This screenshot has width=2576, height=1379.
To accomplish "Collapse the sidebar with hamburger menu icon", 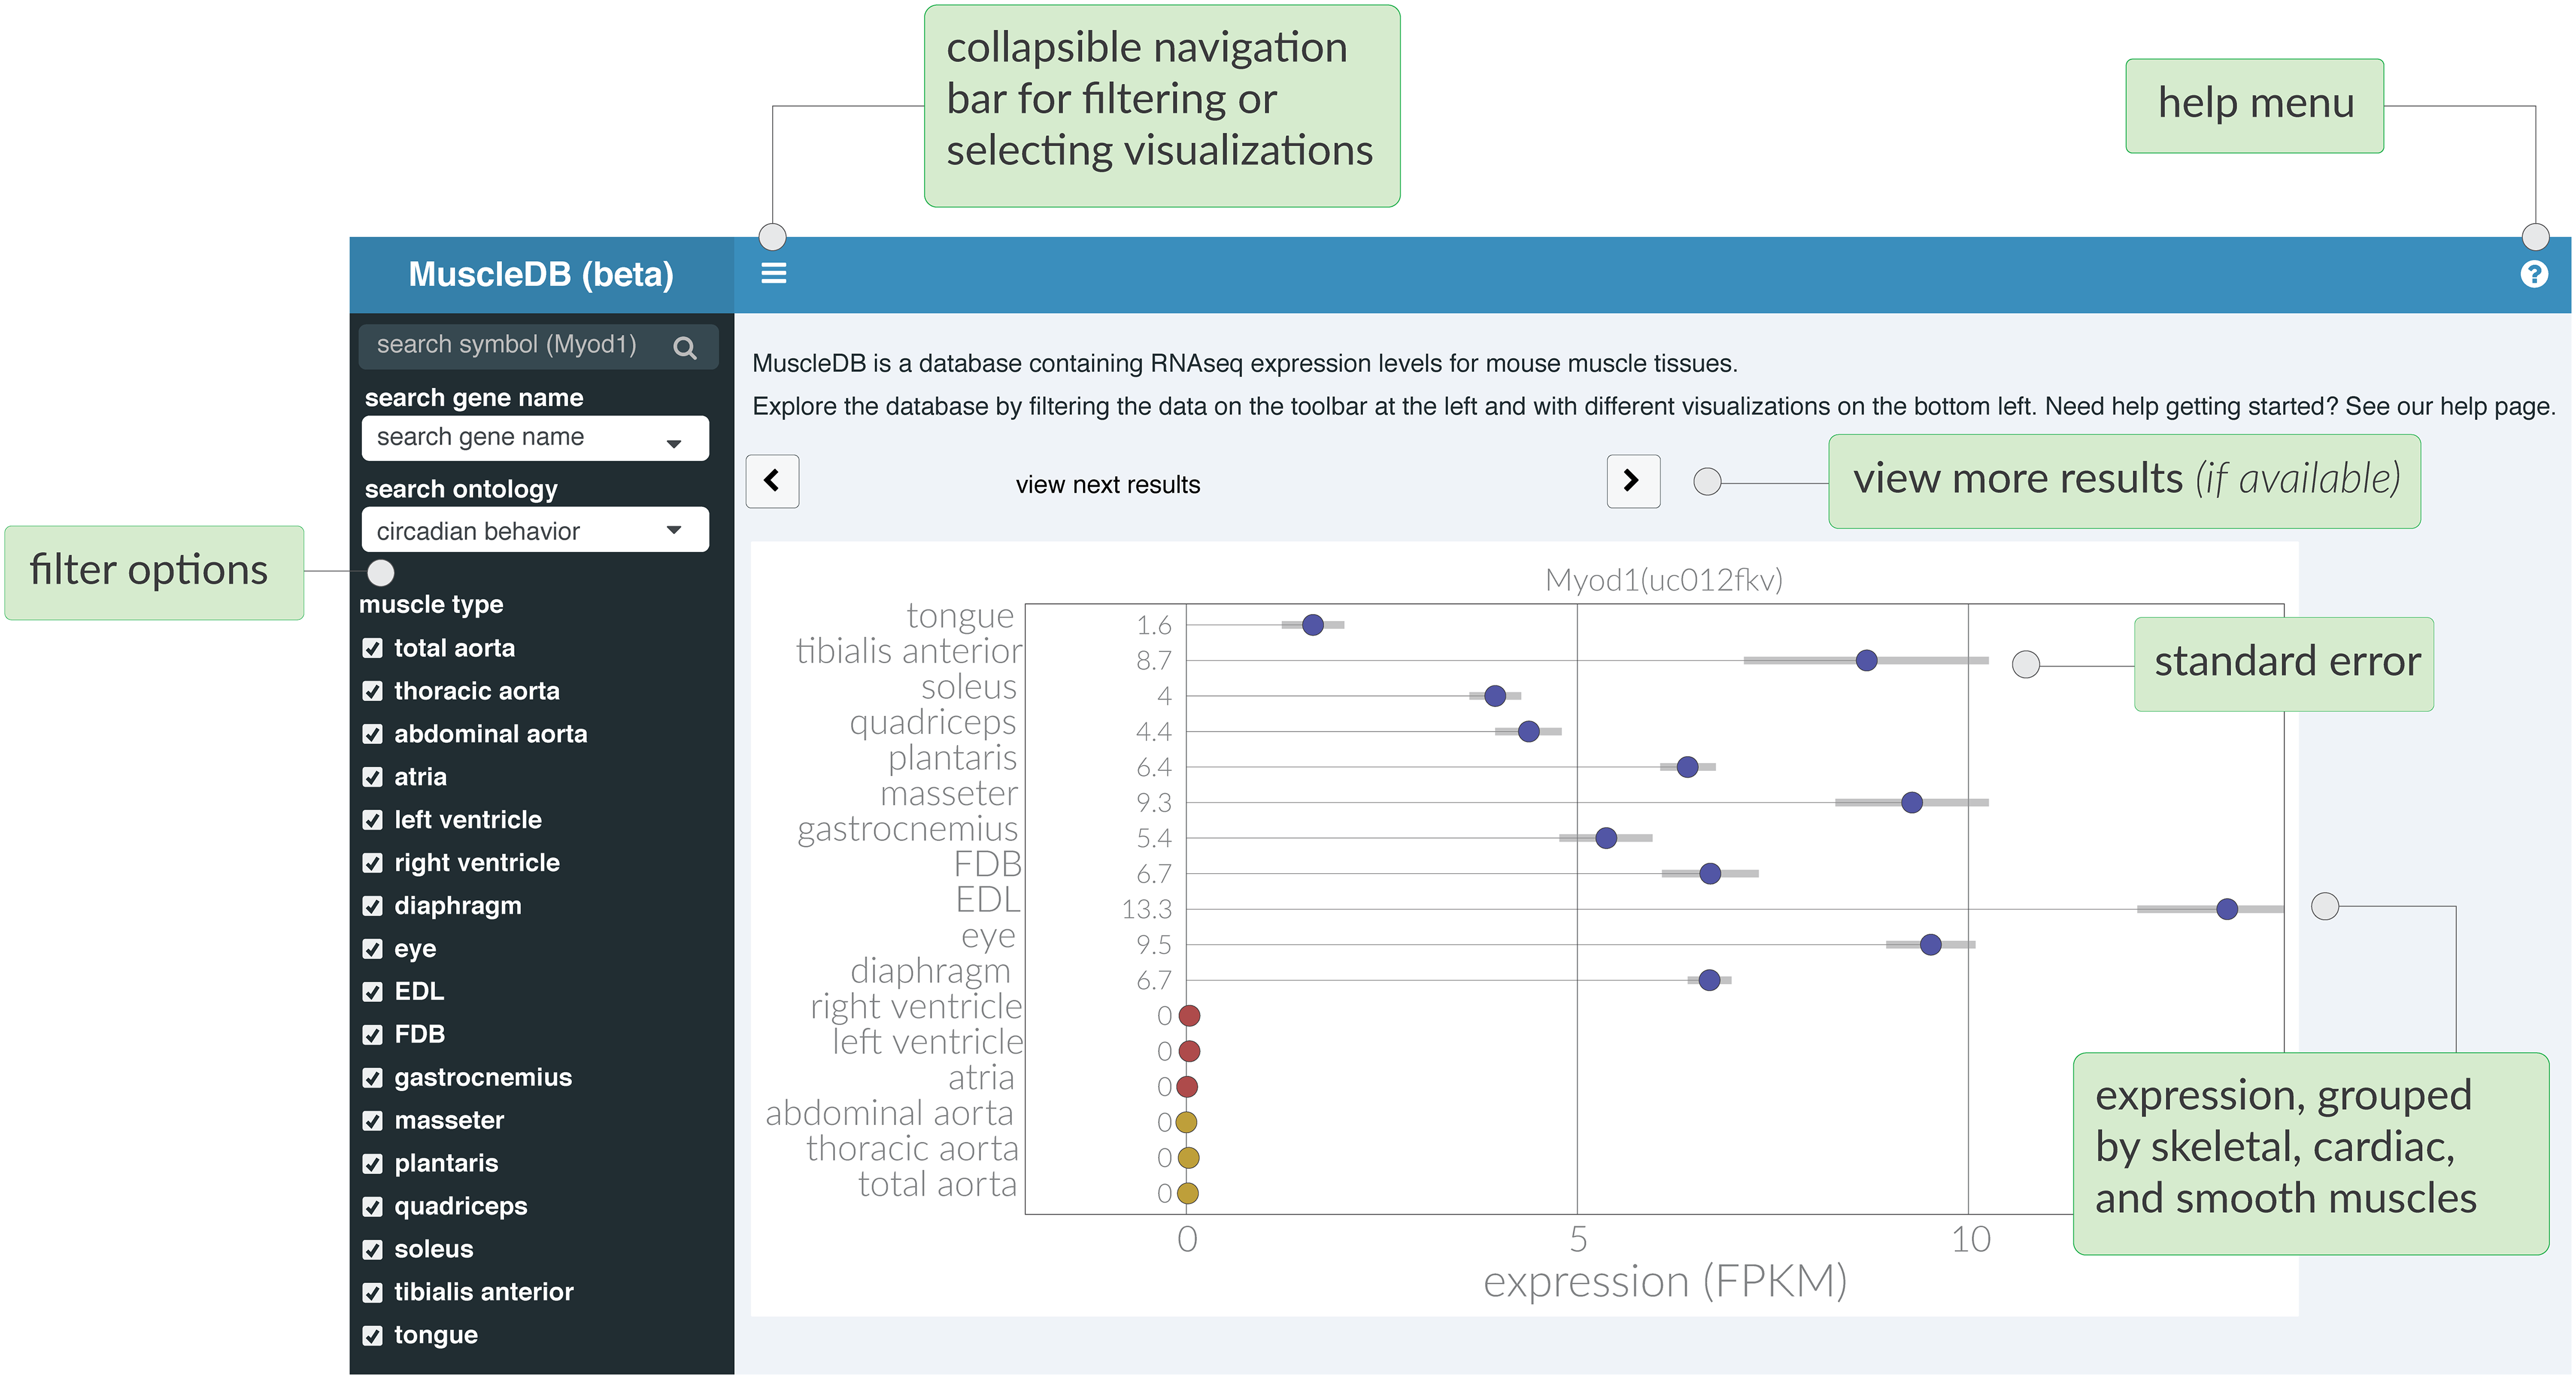I will [x=773, y=273].
